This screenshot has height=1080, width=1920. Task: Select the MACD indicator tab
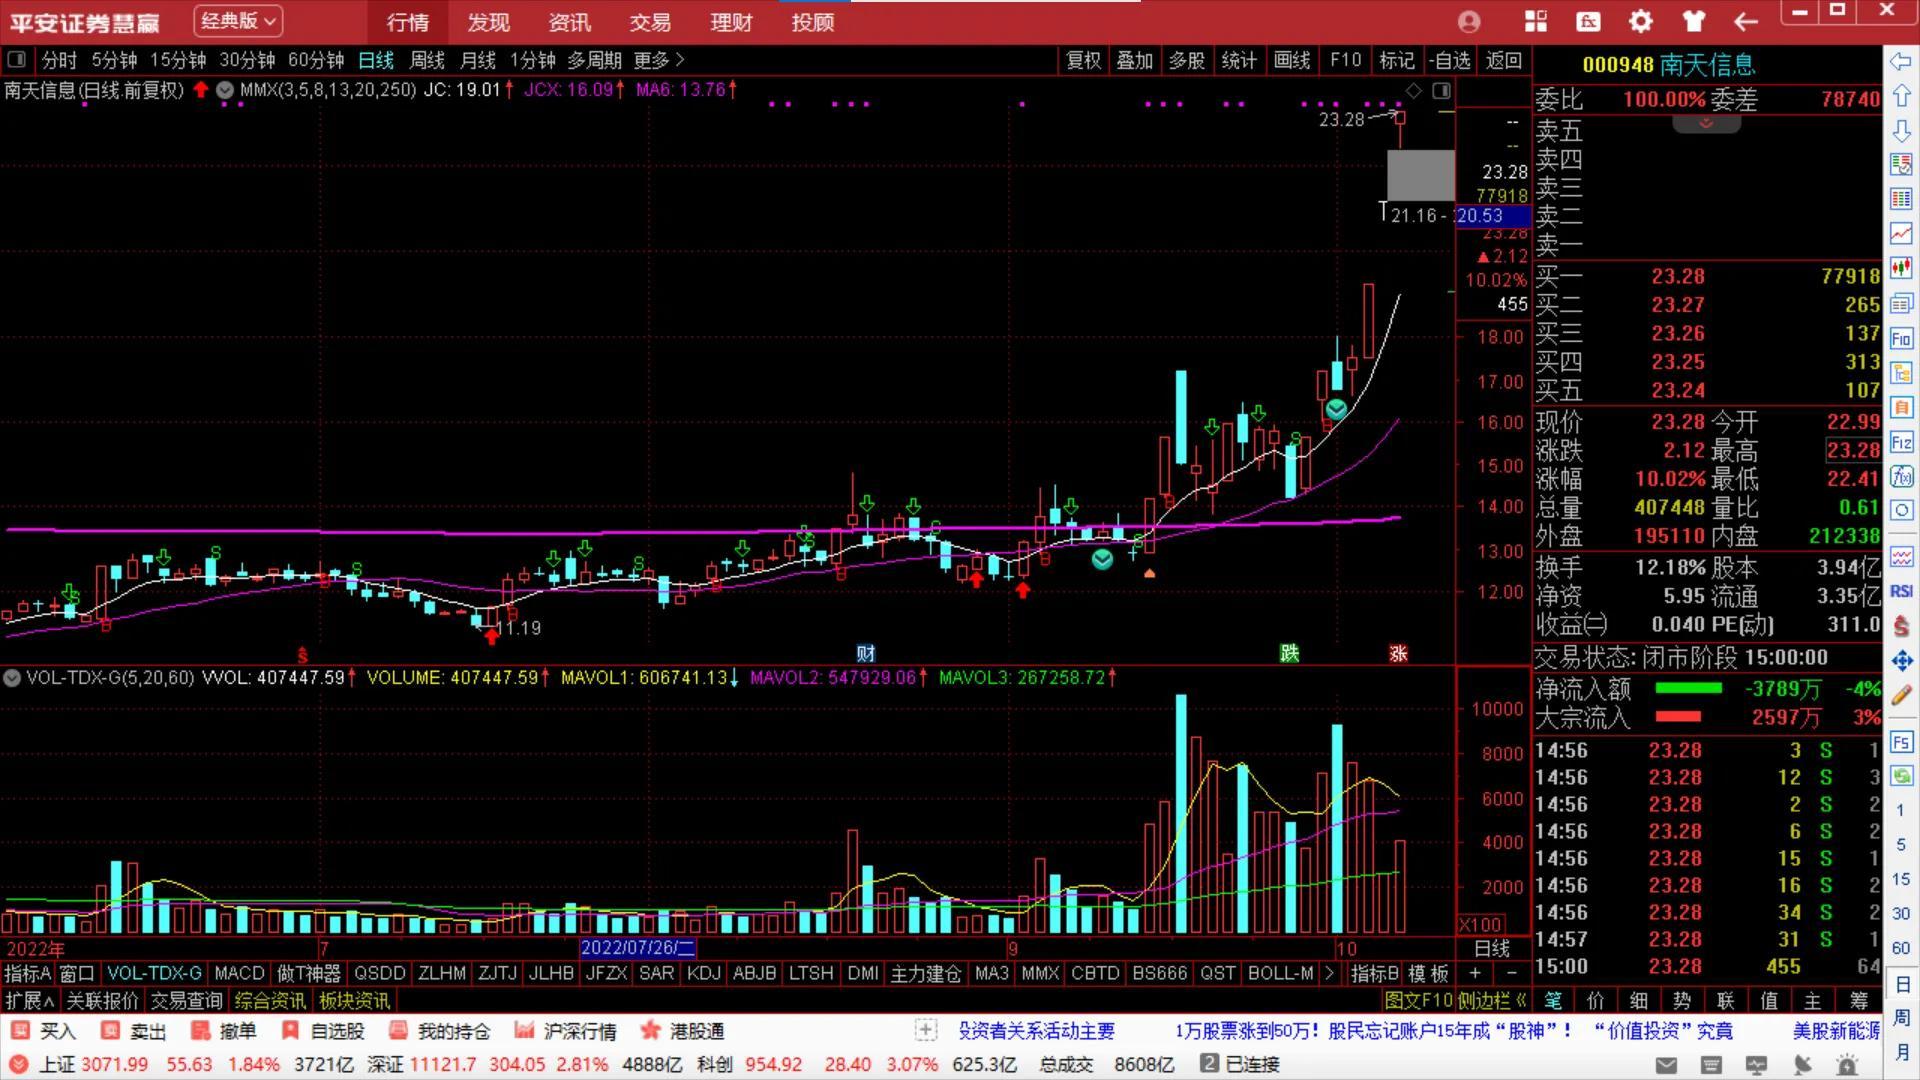[x=239, y=973]
